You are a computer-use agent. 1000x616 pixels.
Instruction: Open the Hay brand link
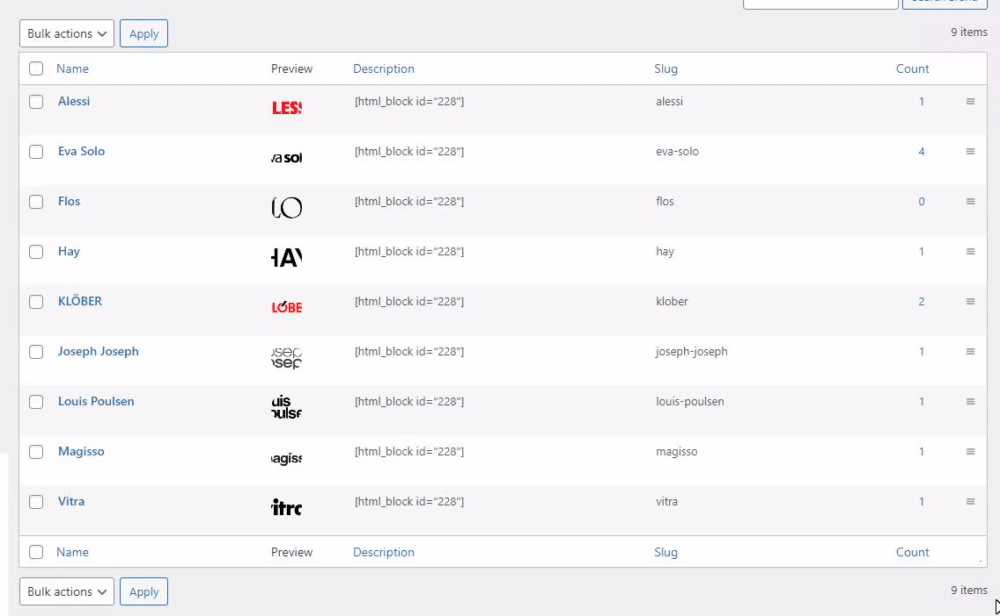[x=69, y=251]
